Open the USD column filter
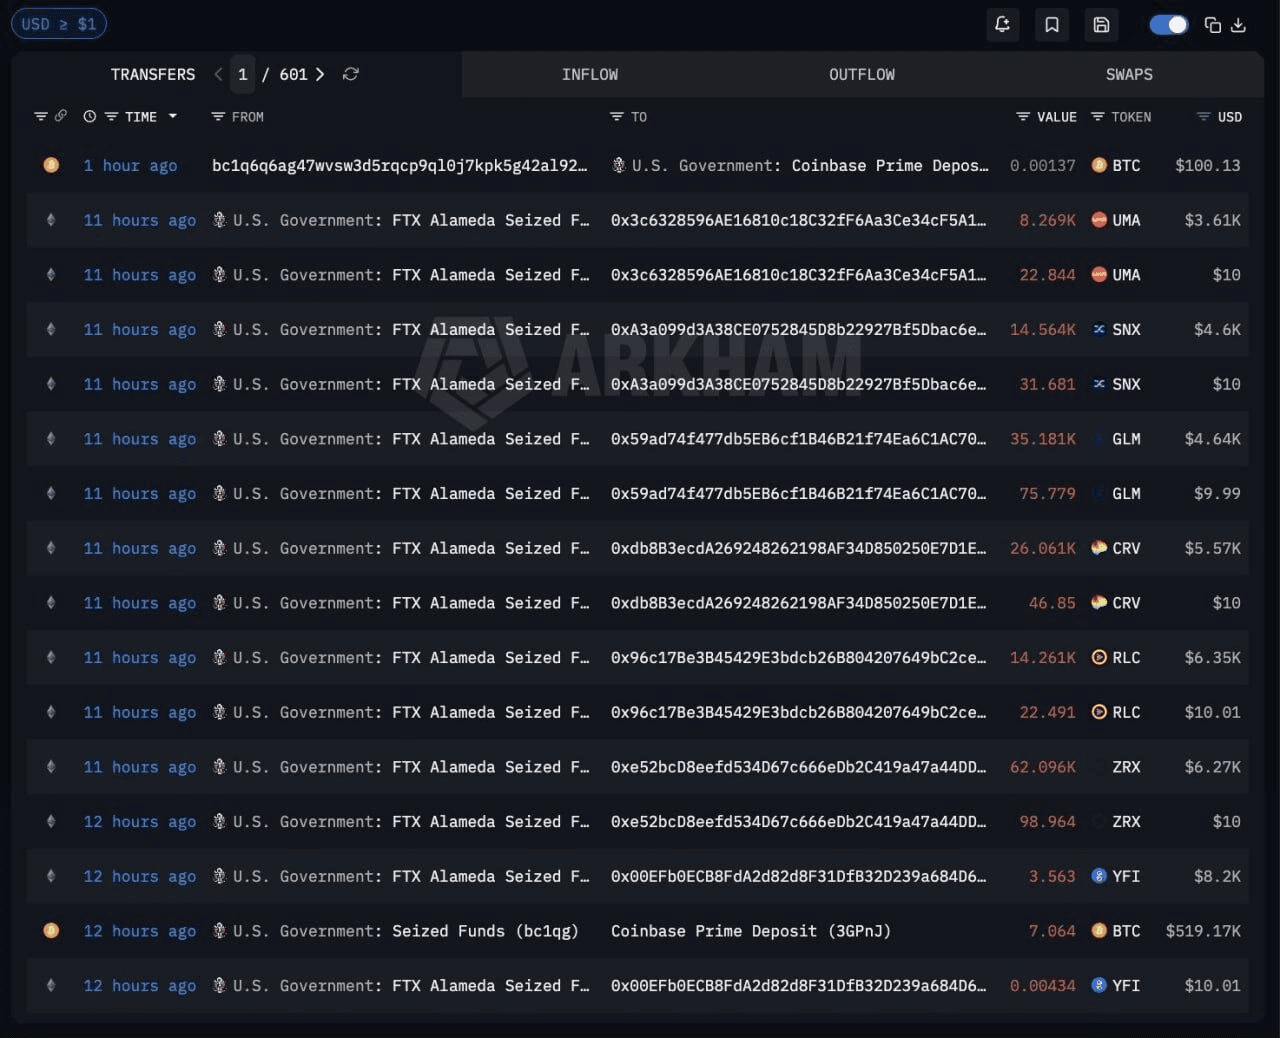Image resolution: width=1280 pixels, height=1038 pixels. coord(1204,116)
